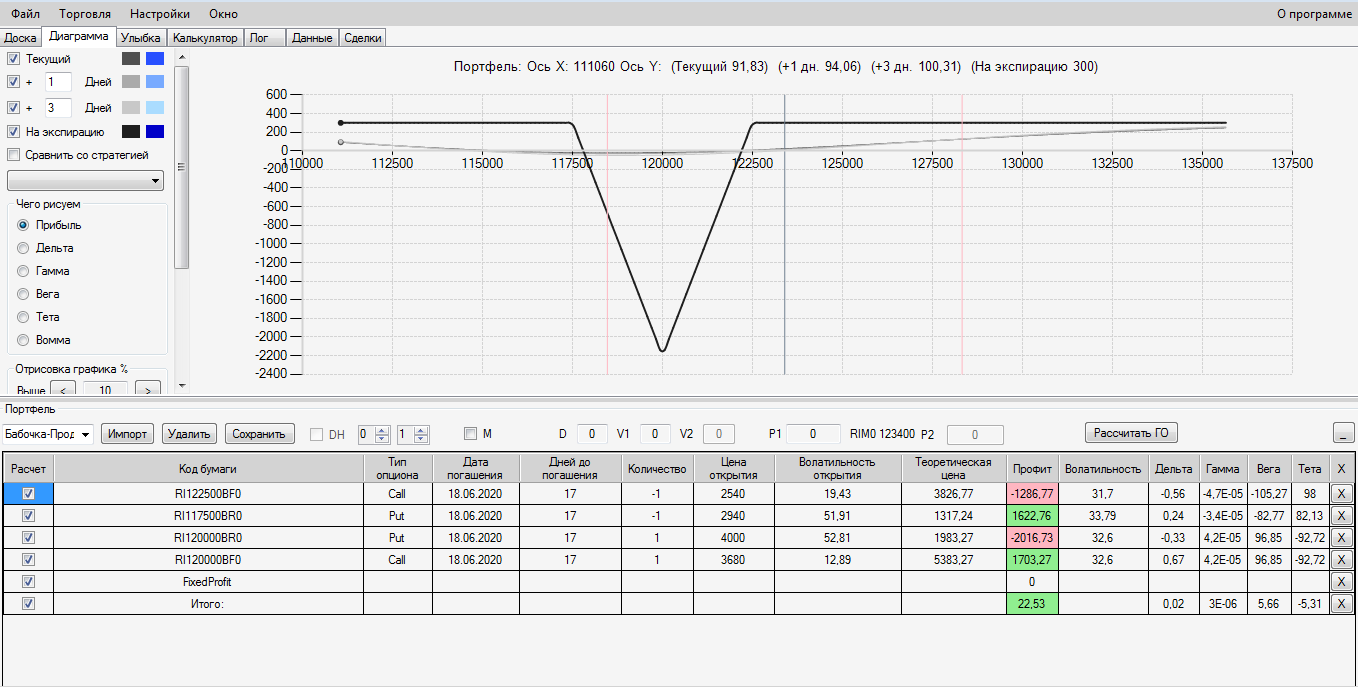This screenshot has height=687, width=1358.
Task: Decrement the second DH spinner value
Action: tap(421, 439)
